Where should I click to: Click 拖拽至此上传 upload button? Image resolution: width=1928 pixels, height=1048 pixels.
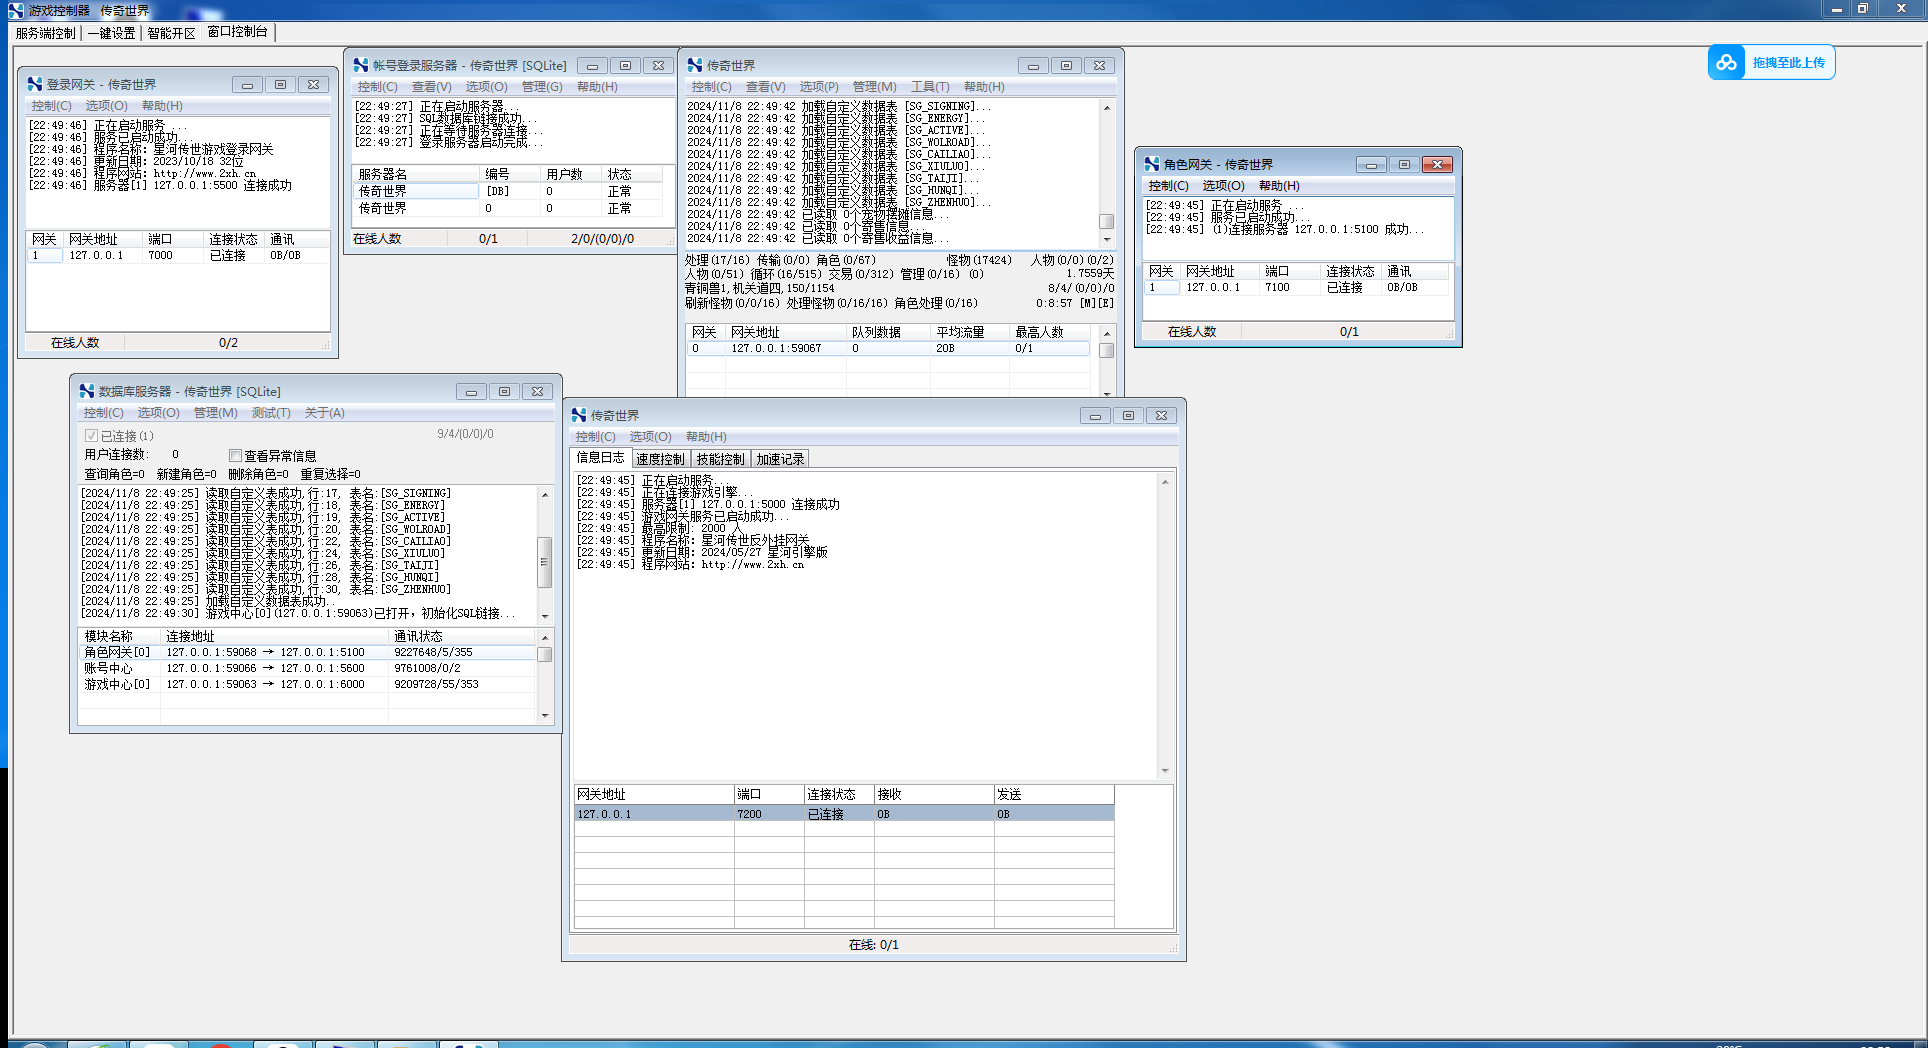pyautogui.click(x=1771, y=62)
